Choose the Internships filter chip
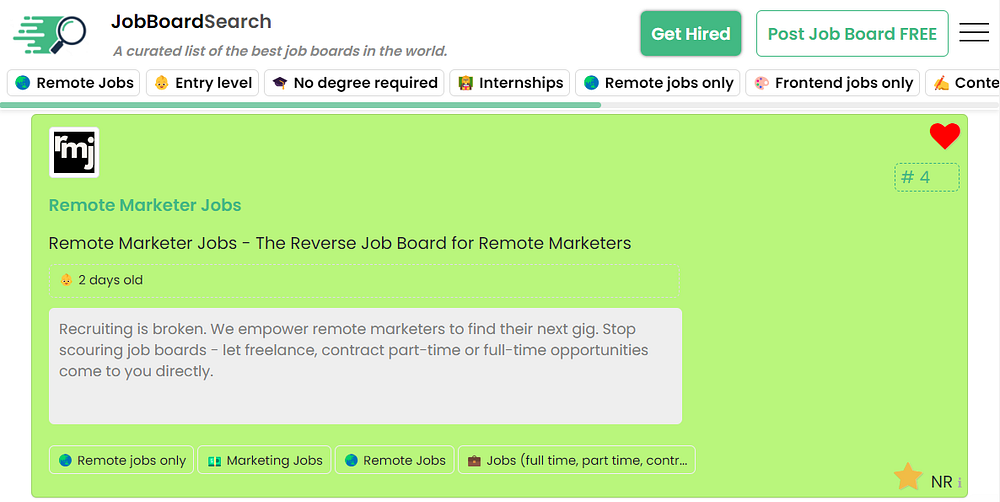This screenshot has width=1000, height=502. [x=510, y=83]
